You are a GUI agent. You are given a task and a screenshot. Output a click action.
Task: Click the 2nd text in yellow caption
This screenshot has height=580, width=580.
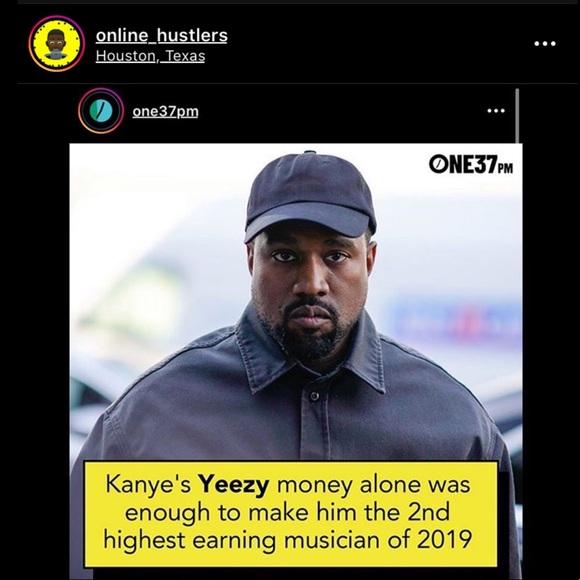coord(428,512)
